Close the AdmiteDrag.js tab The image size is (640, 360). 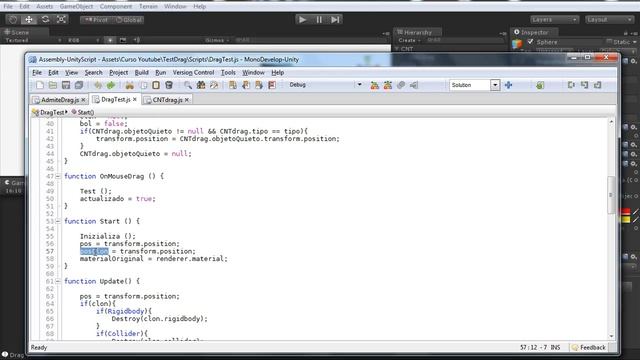[x=83, y=100]
